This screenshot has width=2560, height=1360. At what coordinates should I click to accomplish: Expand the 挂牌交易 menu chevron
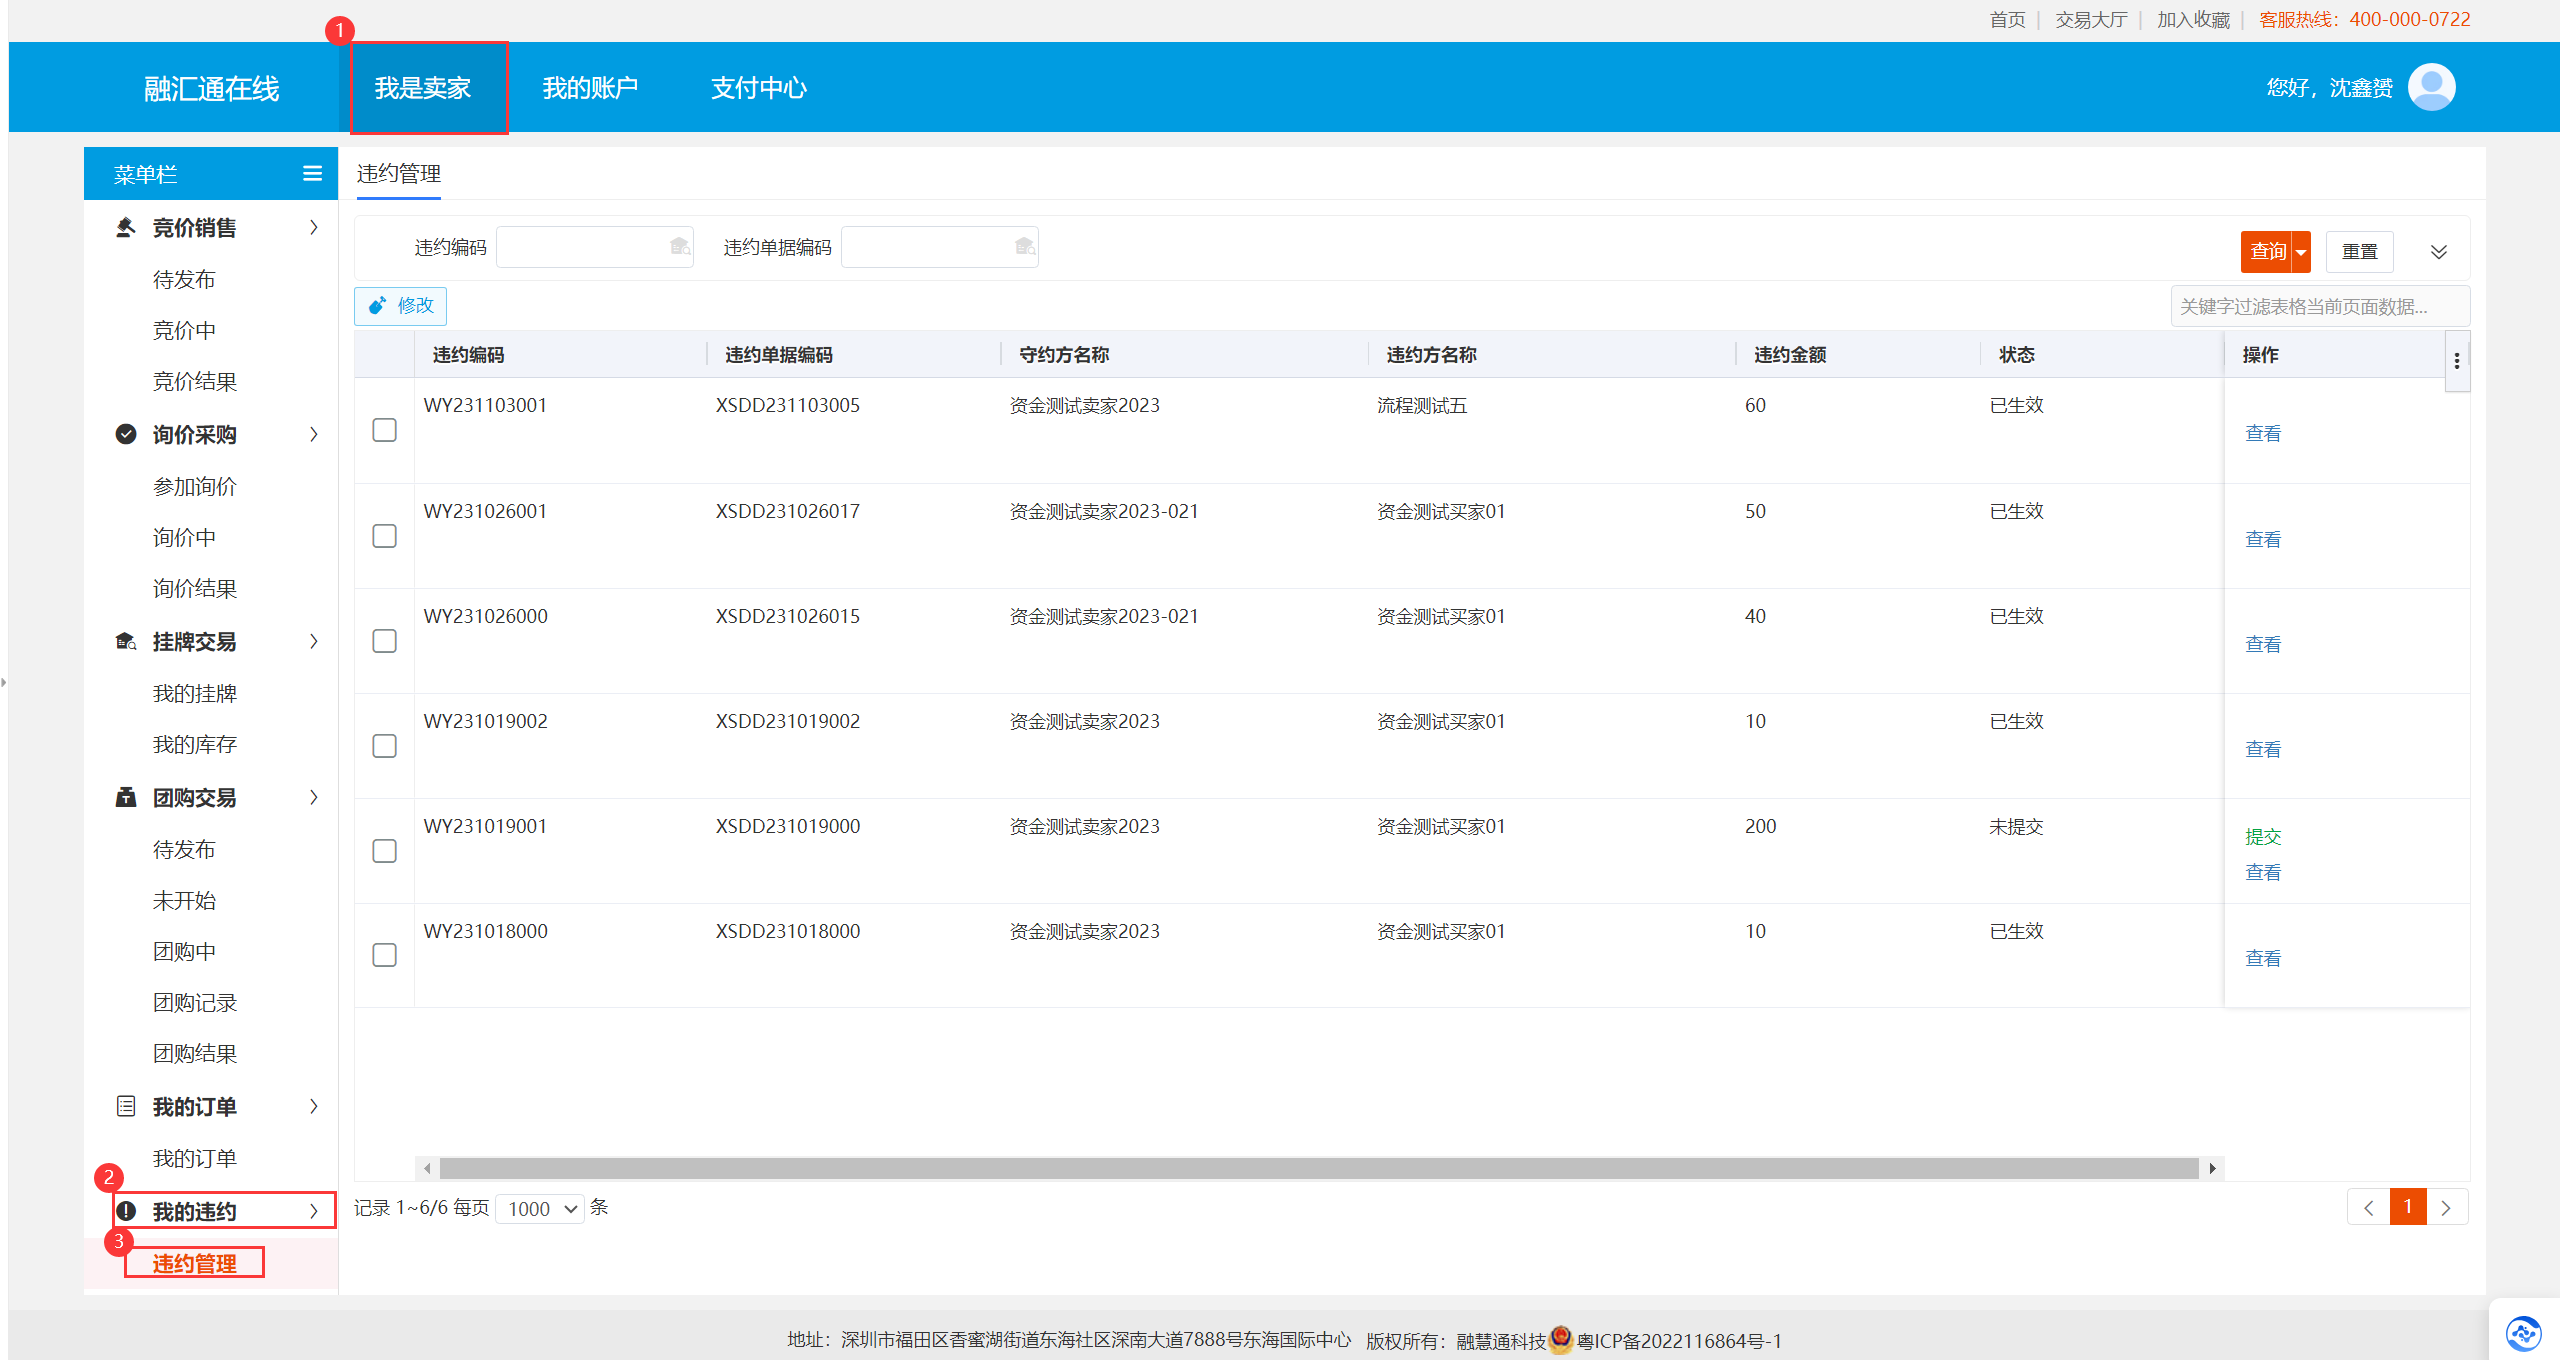point(314,641)
